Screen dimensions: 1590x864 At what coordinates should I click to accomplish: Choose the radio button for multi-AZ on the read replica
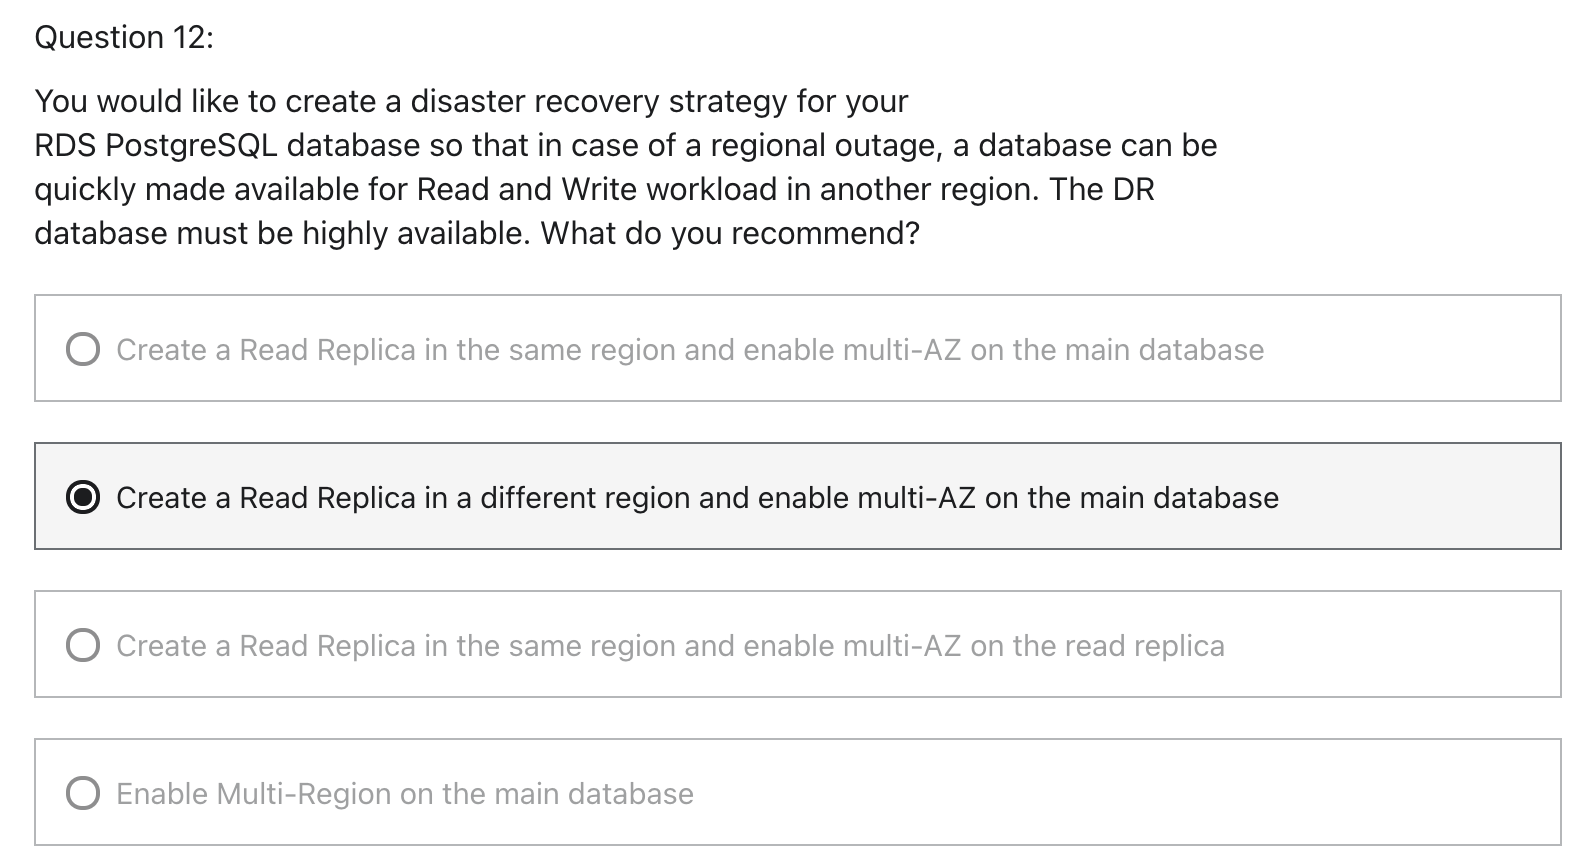point(83,645)
